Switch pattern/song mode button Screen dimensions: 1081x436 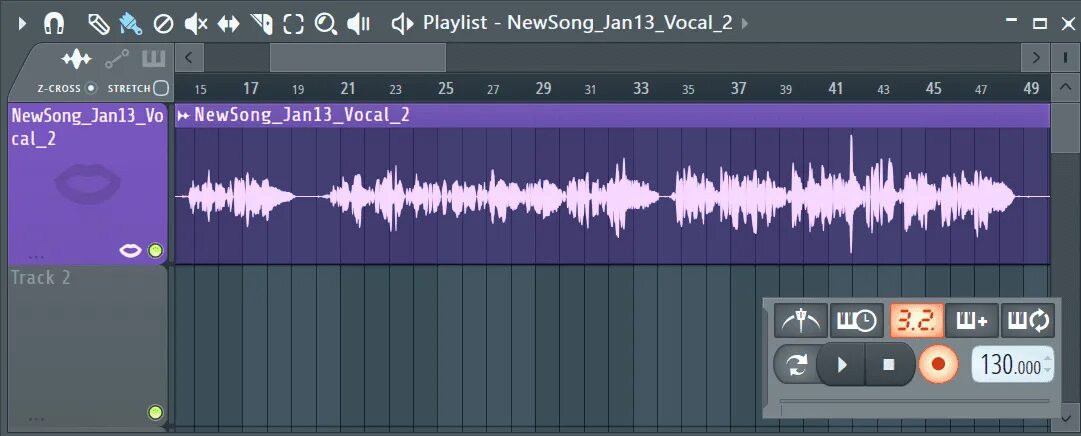click(796, 364)
